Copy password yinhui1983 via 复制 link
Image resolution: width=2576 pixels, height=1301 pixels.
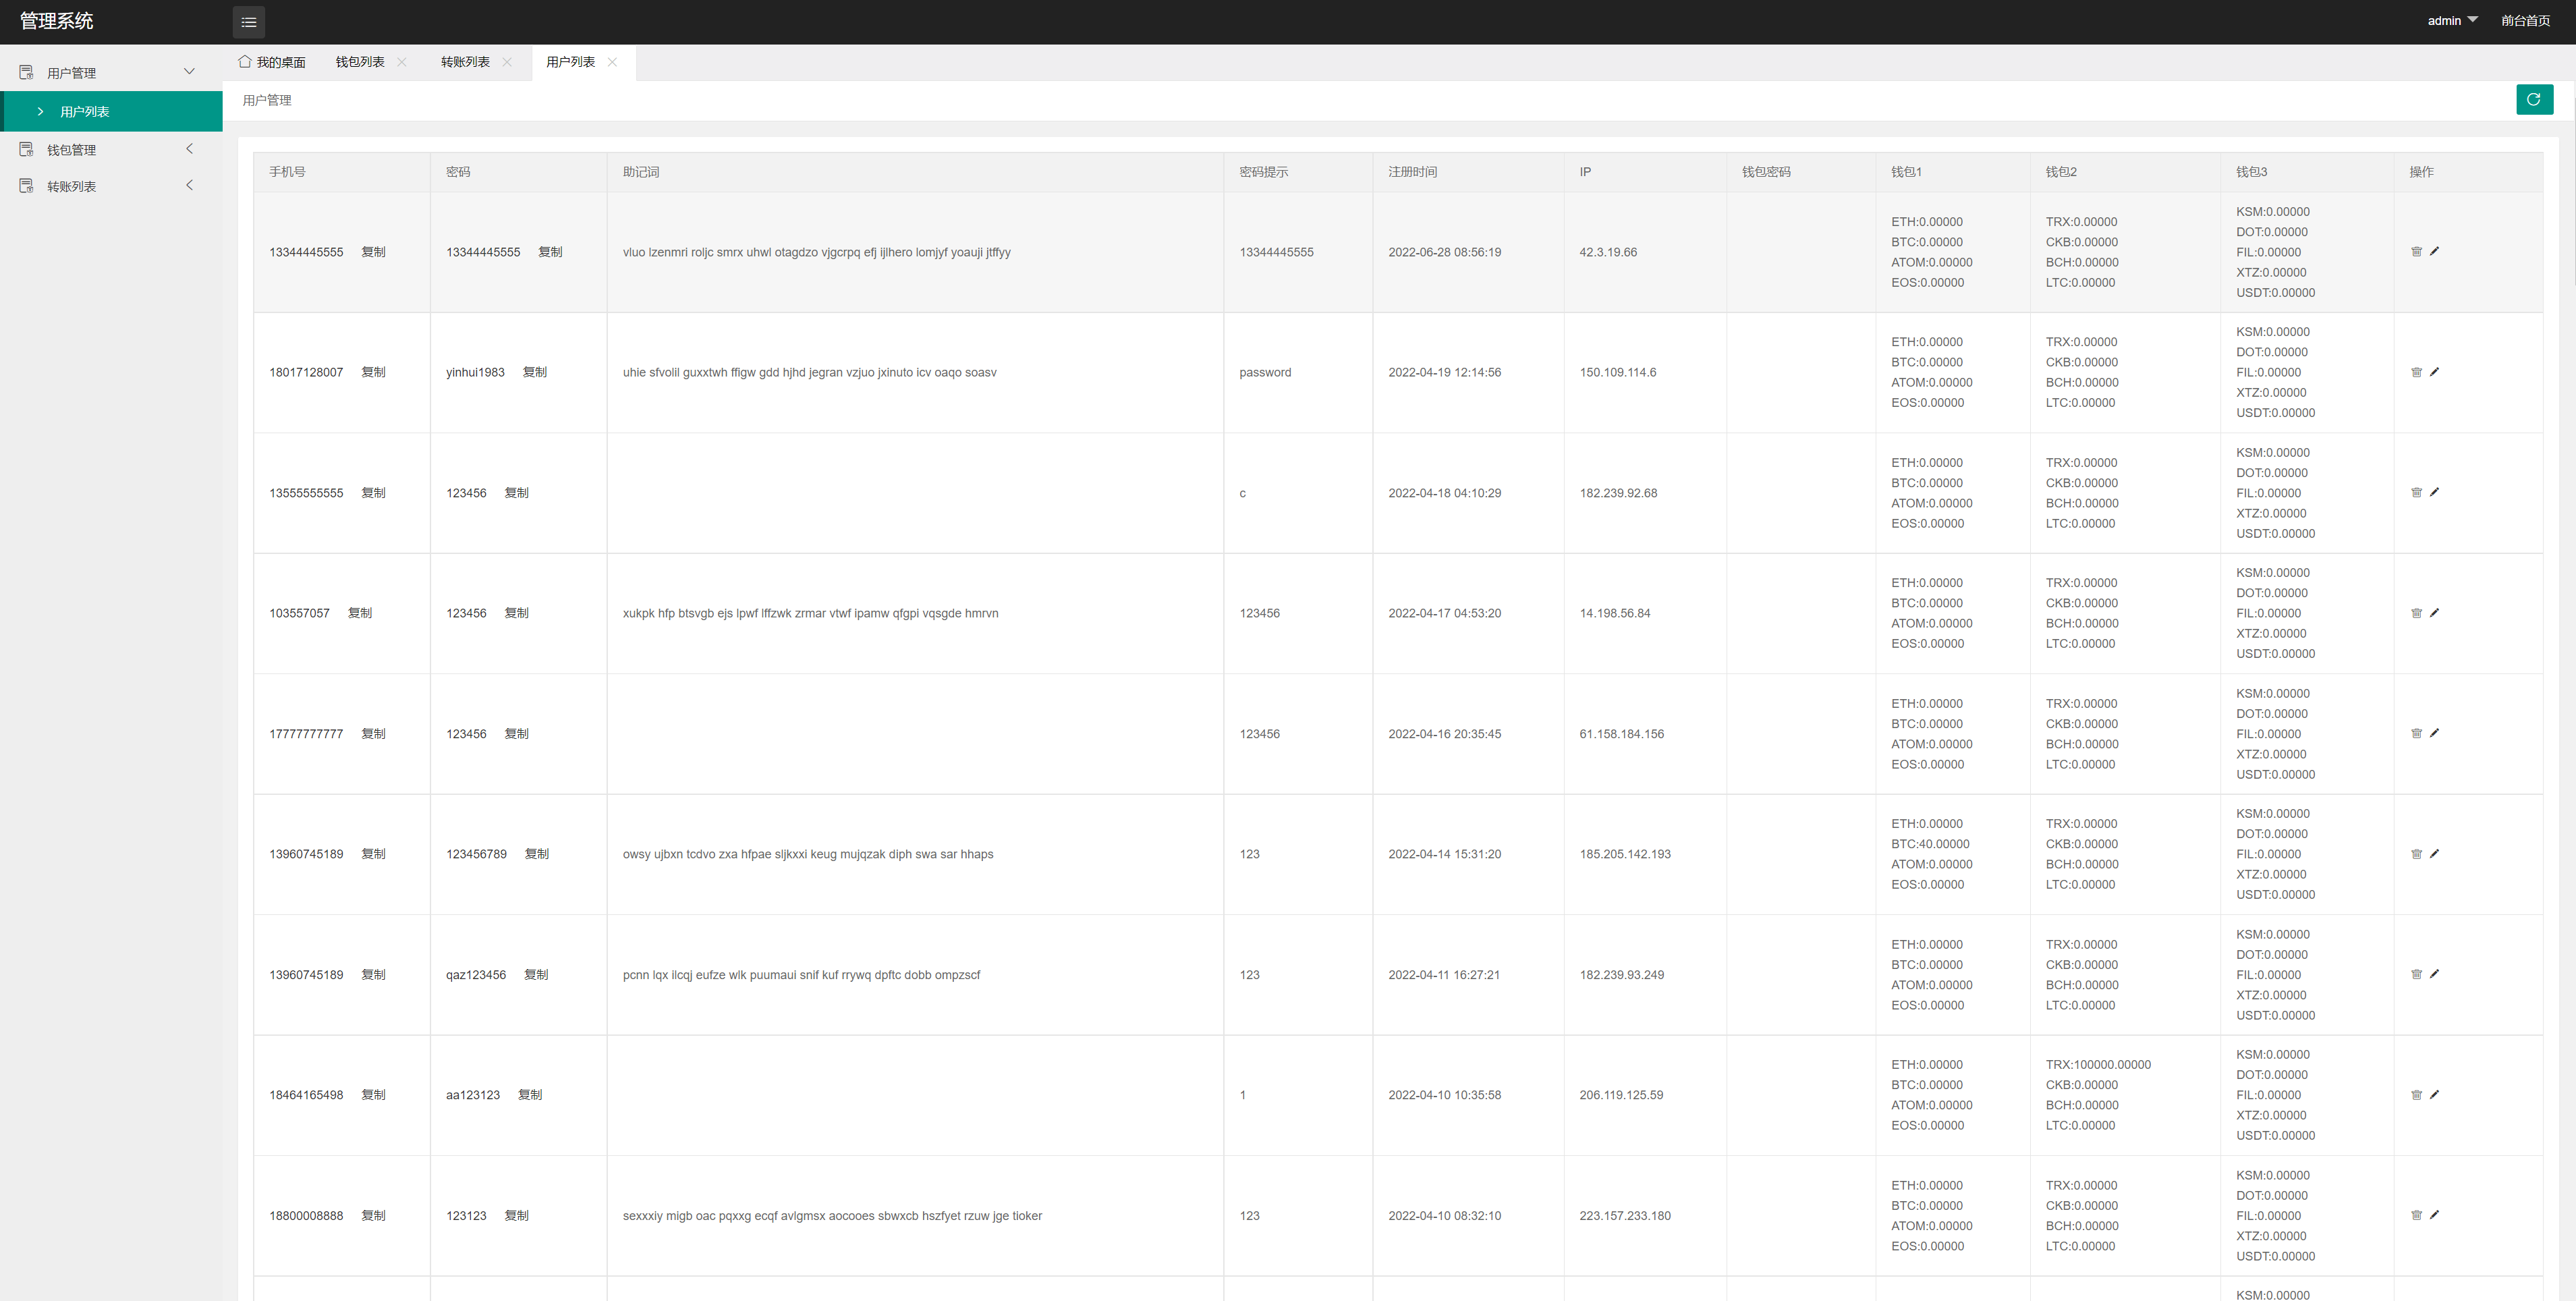(534, 372)
